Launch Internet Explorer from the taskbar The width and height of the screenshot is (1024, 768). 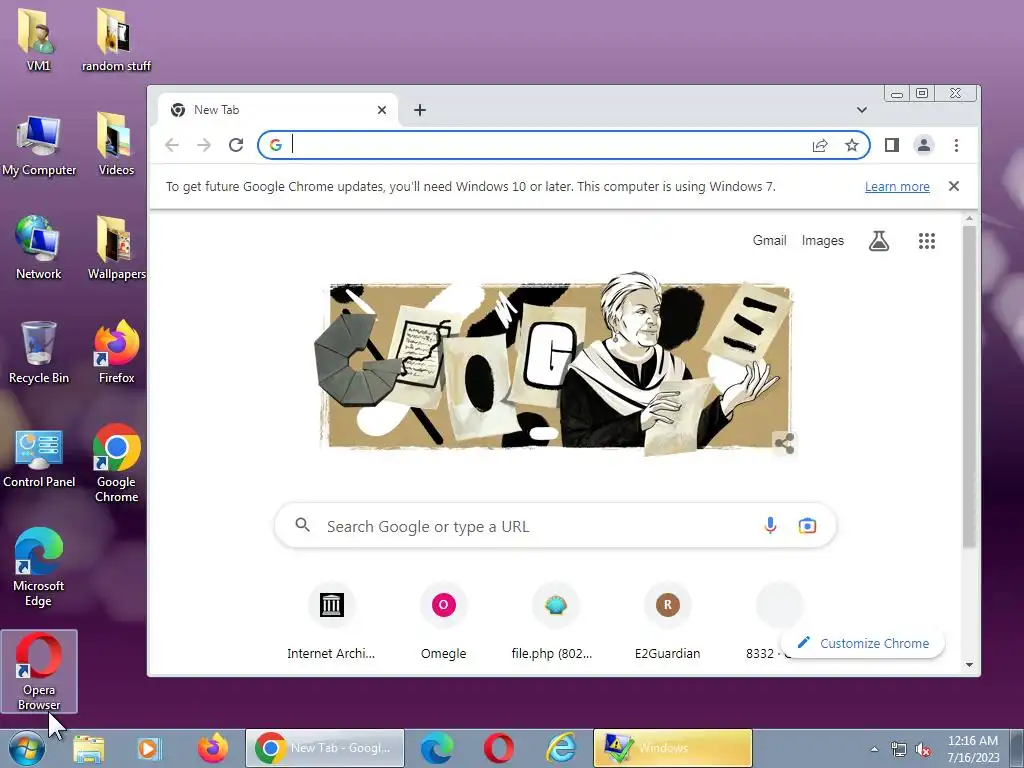click(561, 748)
